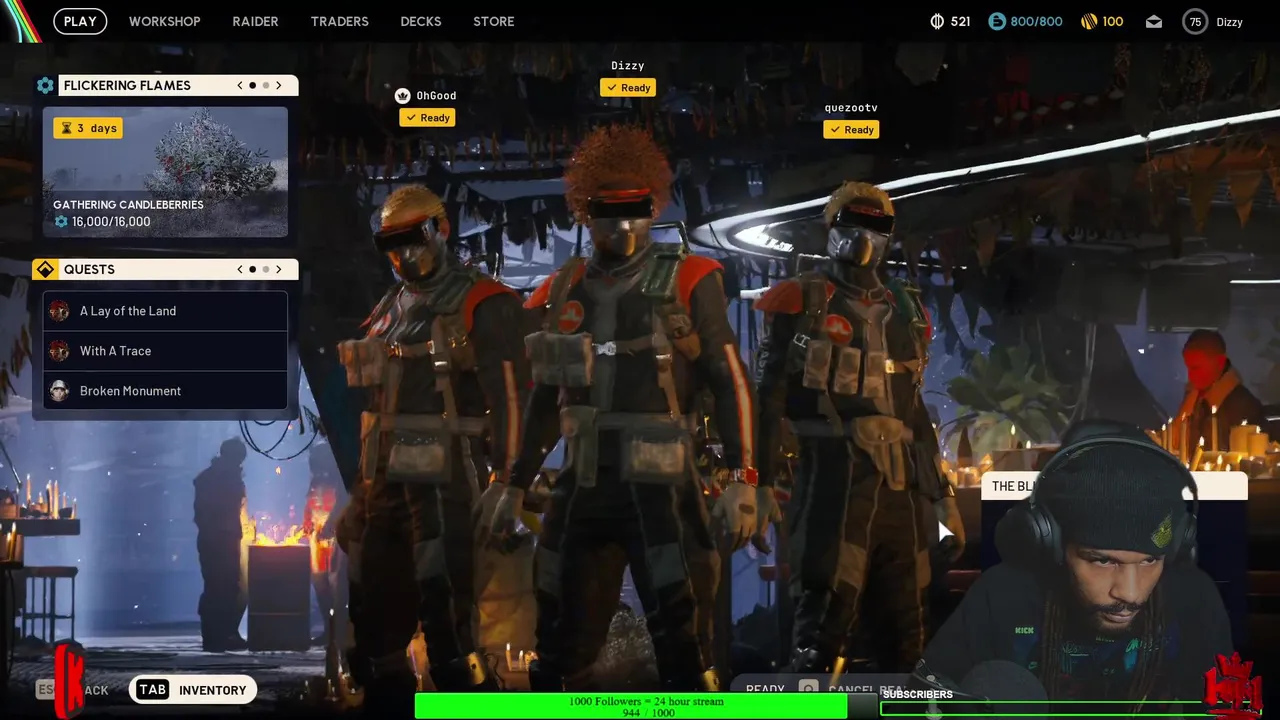Click the ESC Back button
Viewport: 1280px width, 720px height.
pos(73,690)
